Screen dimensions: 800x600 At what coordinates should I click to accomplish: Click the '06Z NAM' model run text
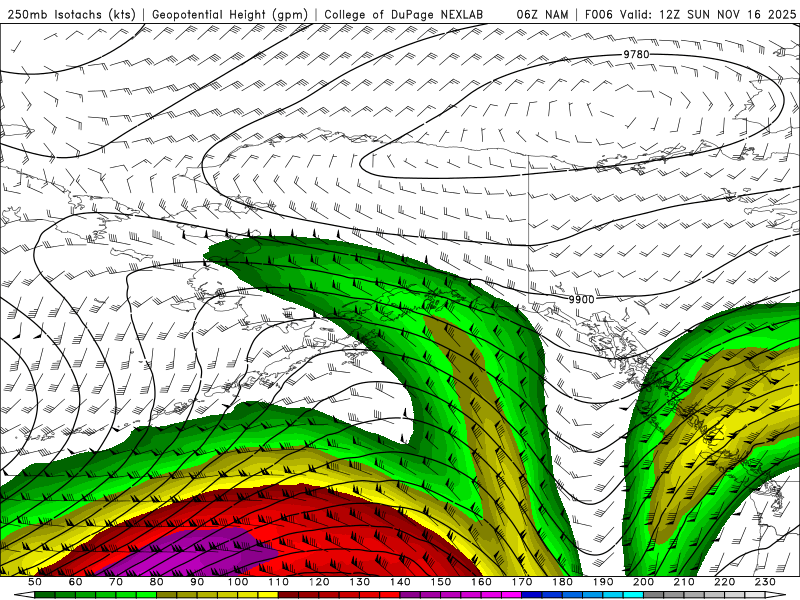(x=542, y=14)
